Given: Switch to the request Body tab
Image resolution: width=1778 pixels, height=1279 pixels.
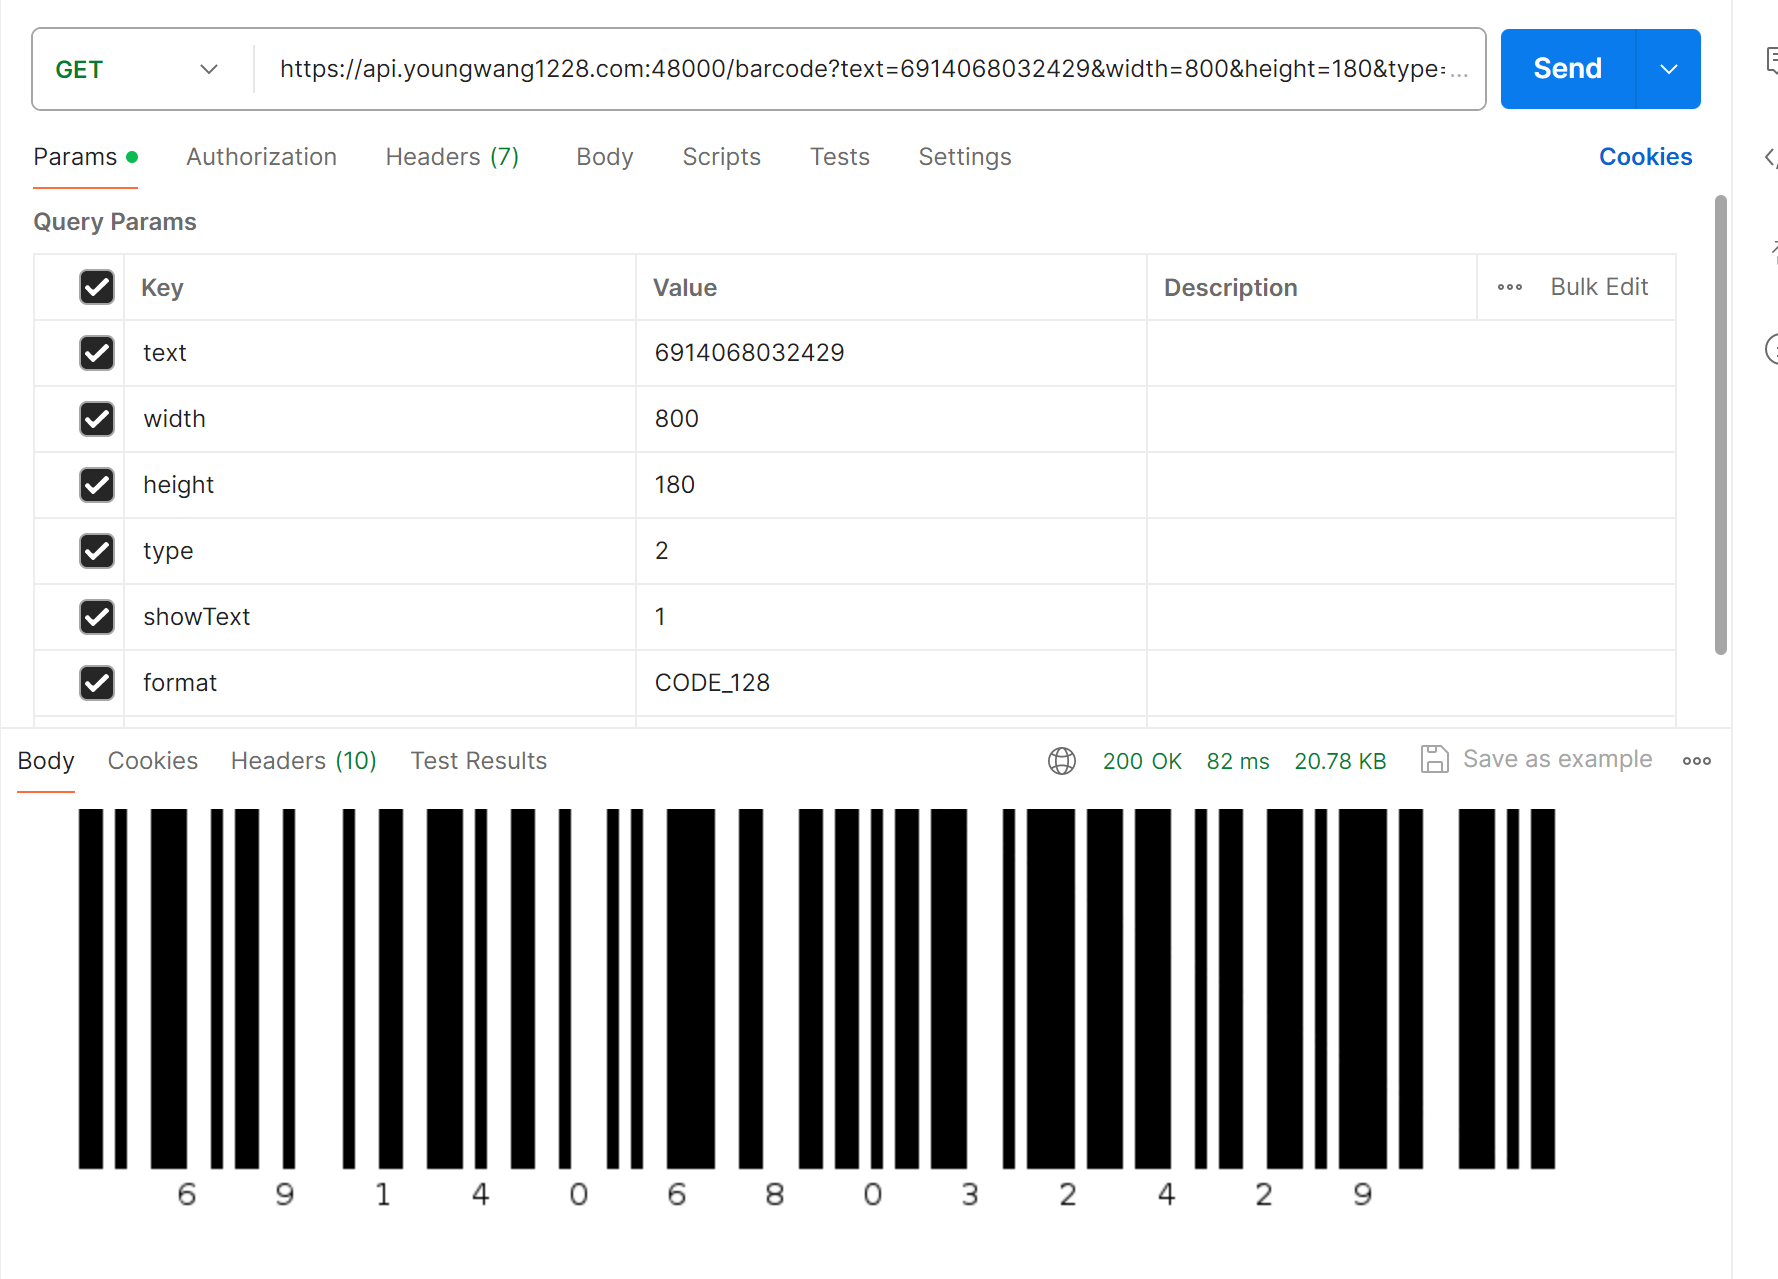Looking at the screenshot, I should point(605,157).
